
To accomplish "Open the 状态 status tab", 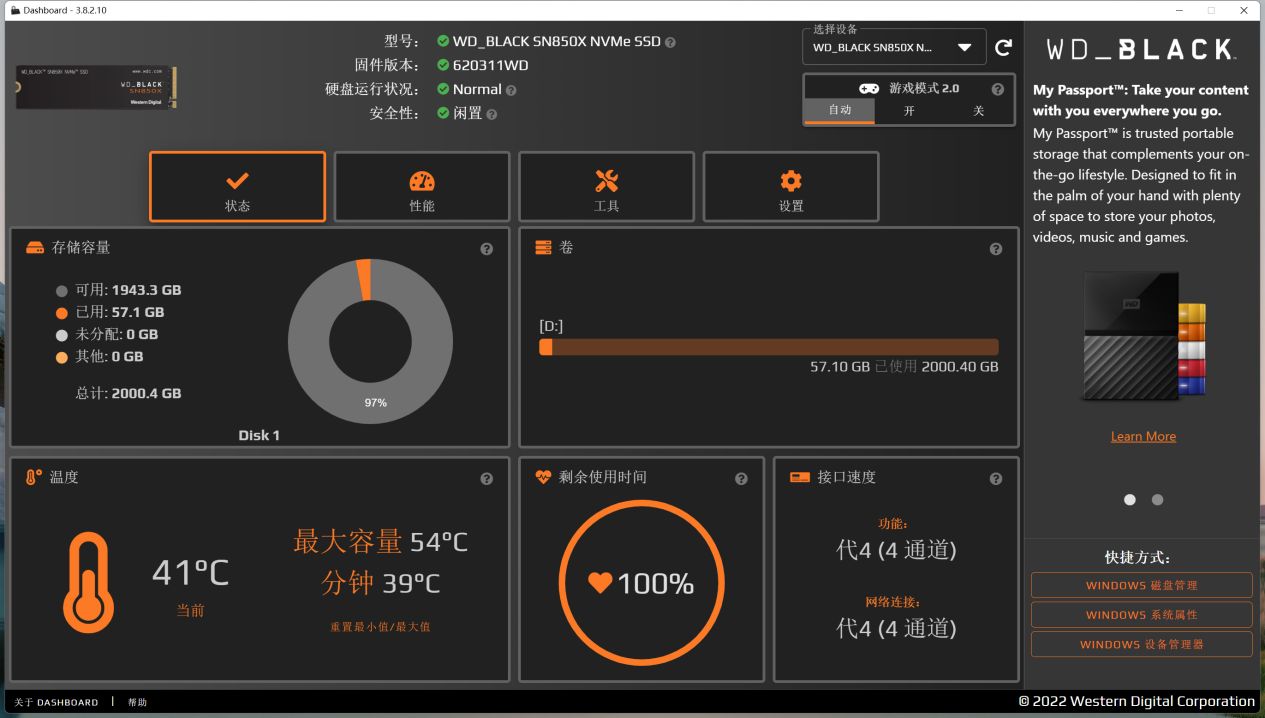I will (237, 187).
